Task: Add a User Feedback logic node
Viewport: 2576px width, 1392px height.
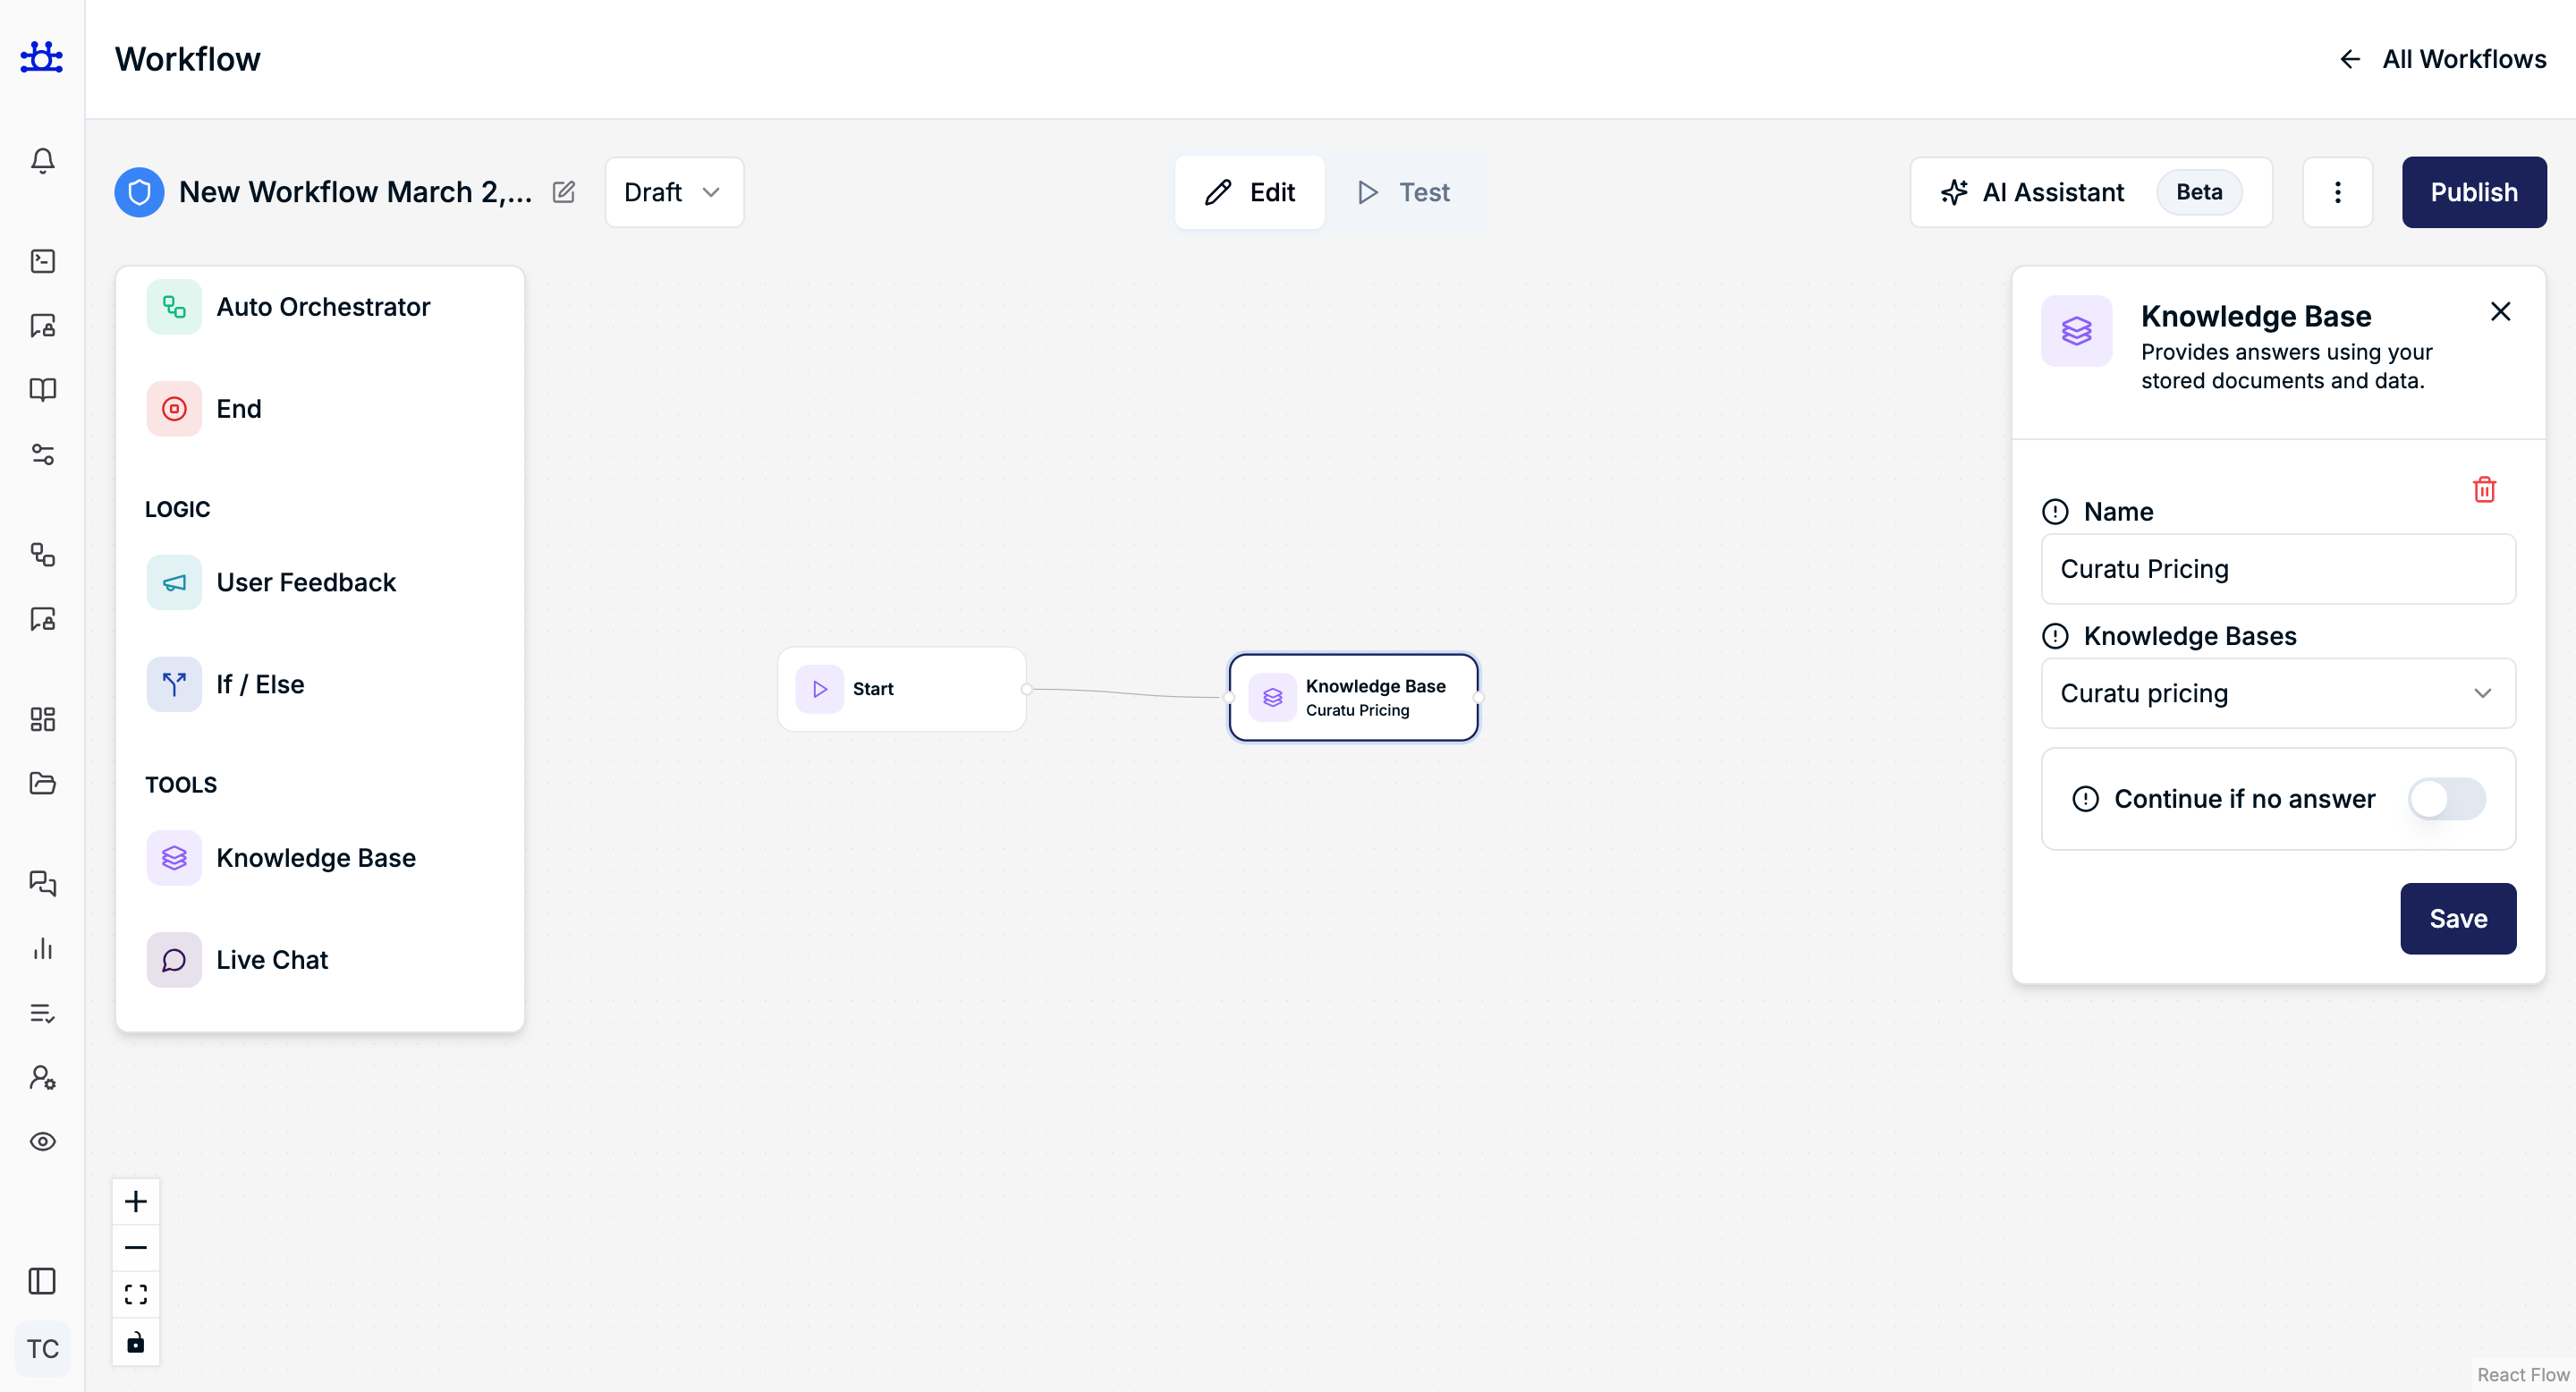Action: click(x=306, y=581)
